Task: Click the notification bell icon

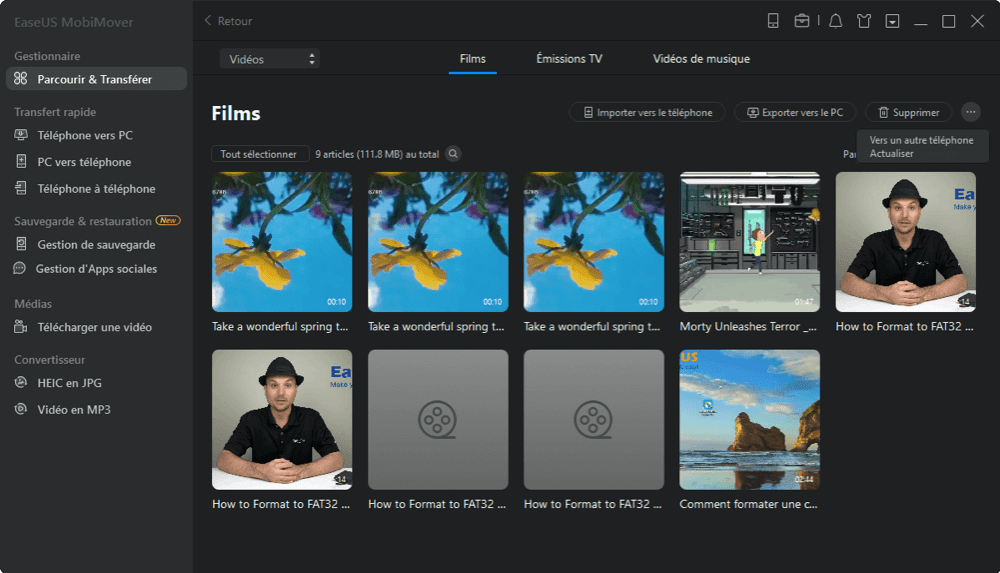Action: [x=835, y=21]
